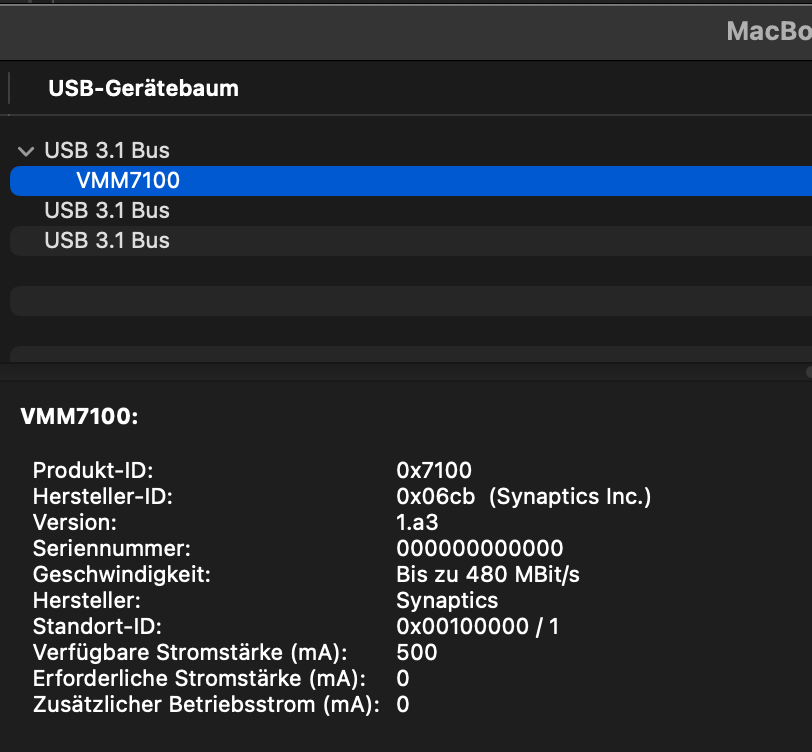Click the serial number 000000000000
This screenshot has height=752, width=812.
pos(479,548)
